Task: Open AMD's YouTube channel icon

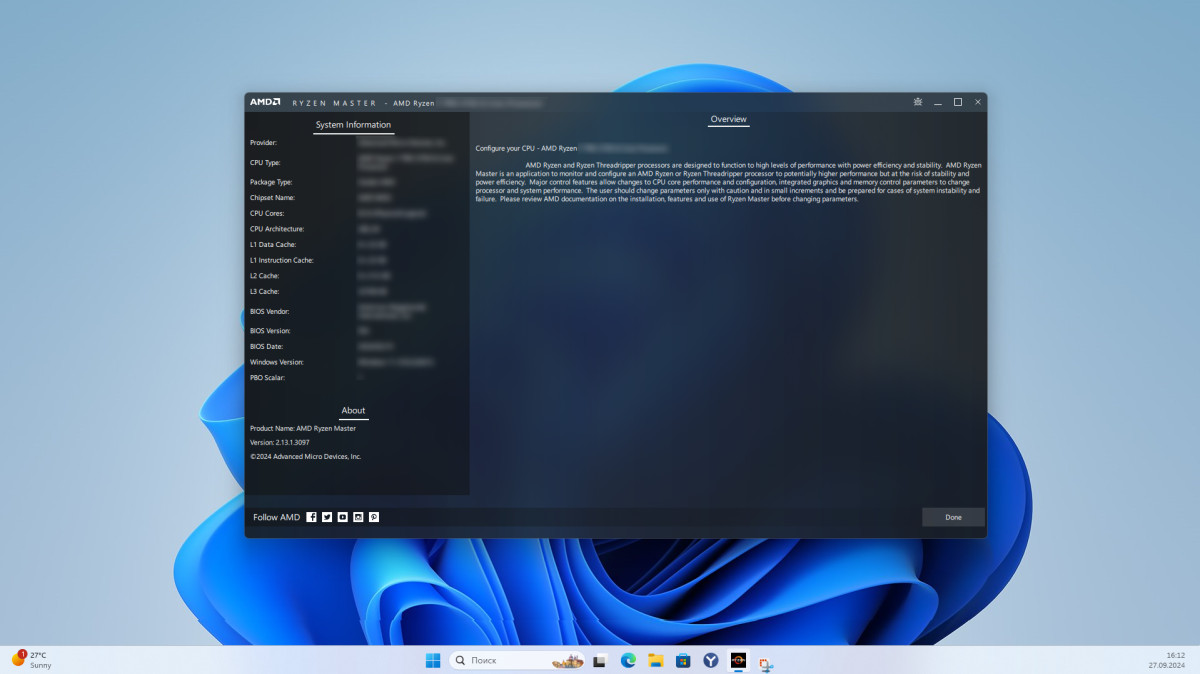Action: pos(342,517)
